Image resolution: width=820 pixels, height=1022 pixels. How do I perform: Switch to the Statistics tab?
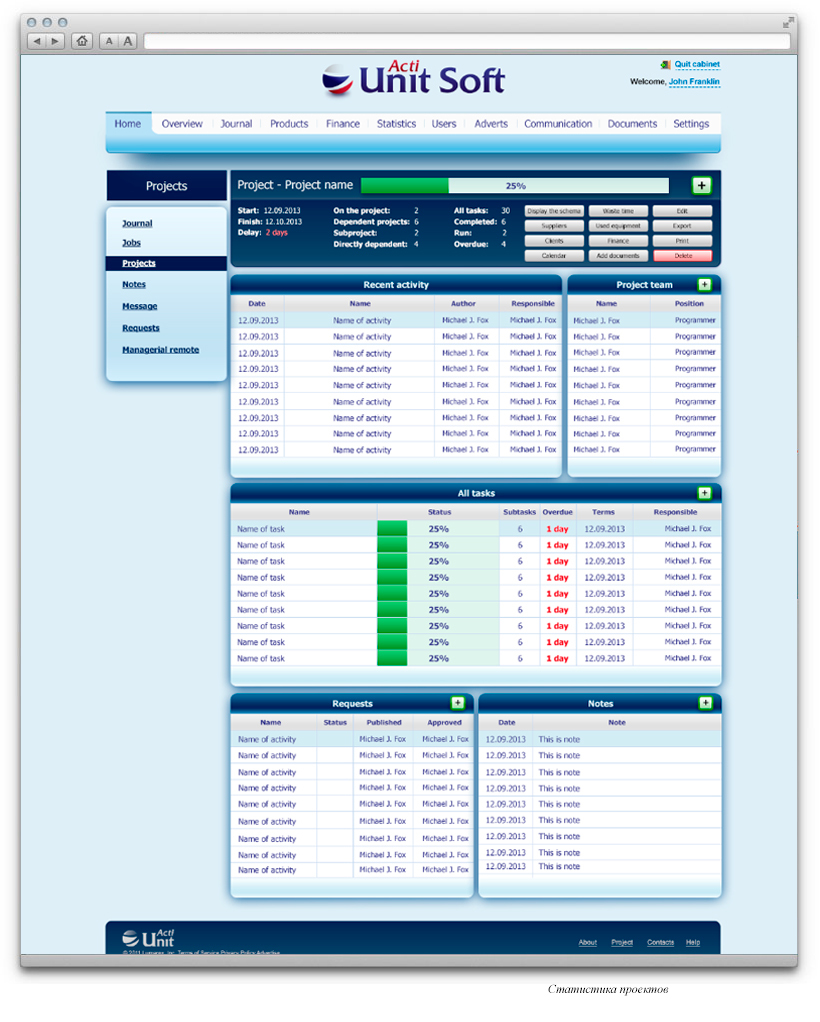pyautogui.click(x=396, y=124)
